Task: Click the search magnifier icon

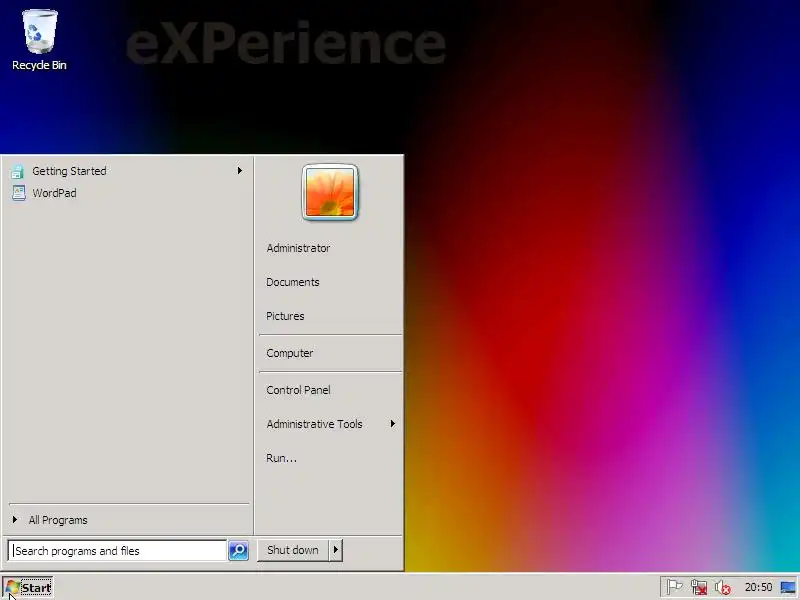Action: click(238, 551)
